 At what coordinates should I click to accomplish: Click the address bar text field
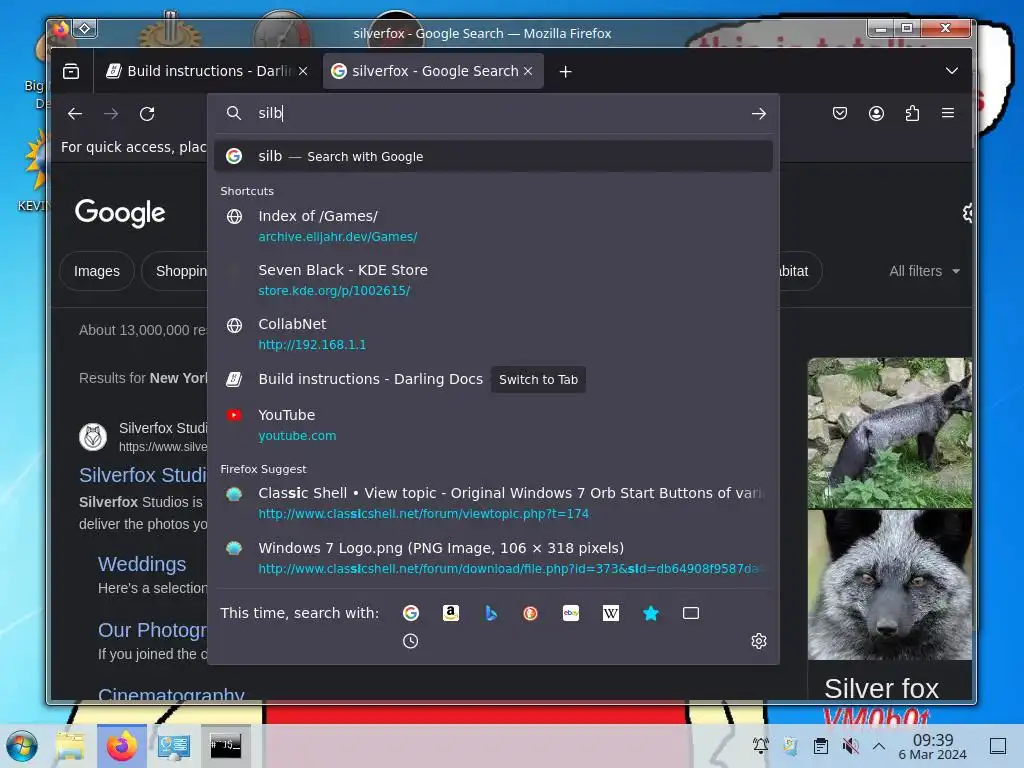point(496,114)
